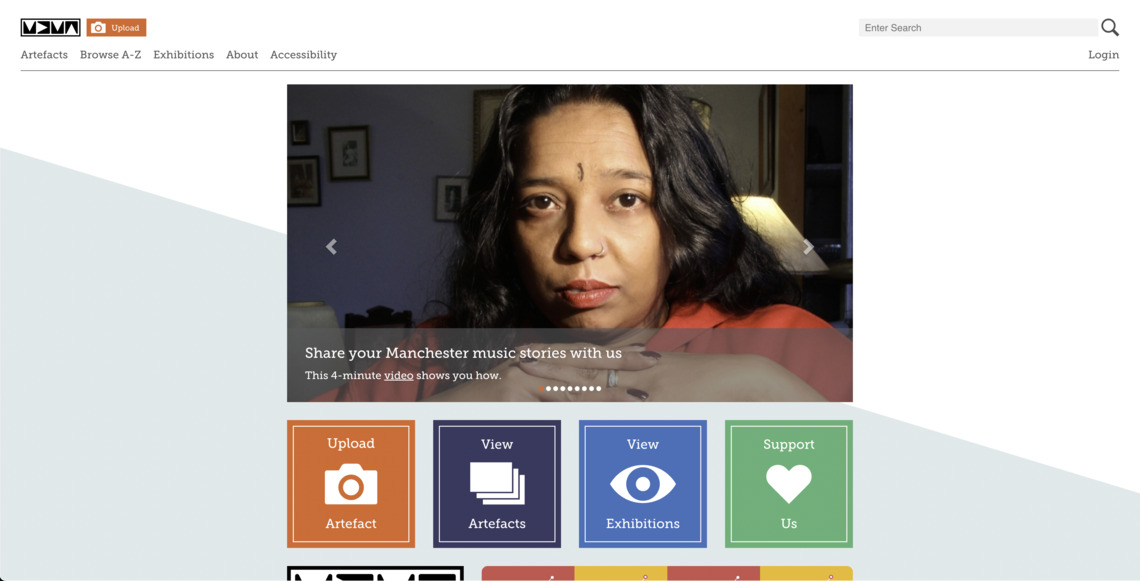Follow the underlined video link in caption
Image resolution: width=1140 pixels, height=581 pixels.
pos(398,375)
